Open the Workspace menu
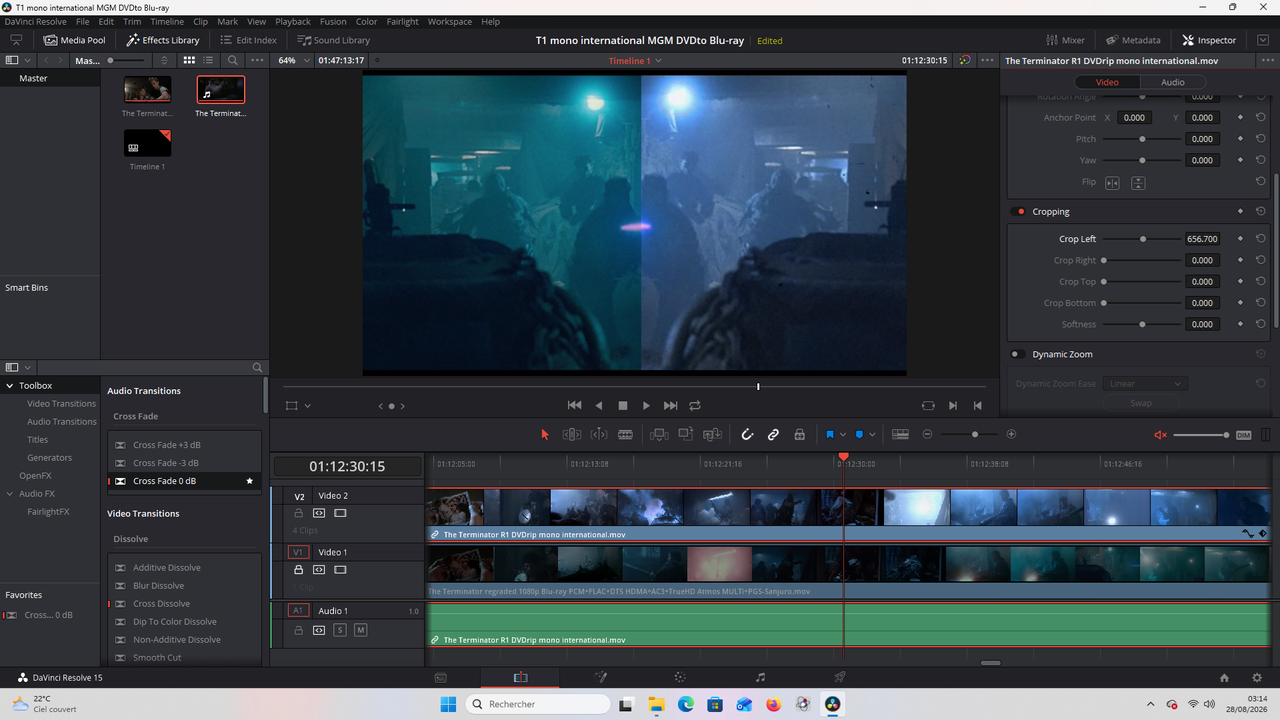The height and width of the screenshot is (720, 1280). click(450, 21)
